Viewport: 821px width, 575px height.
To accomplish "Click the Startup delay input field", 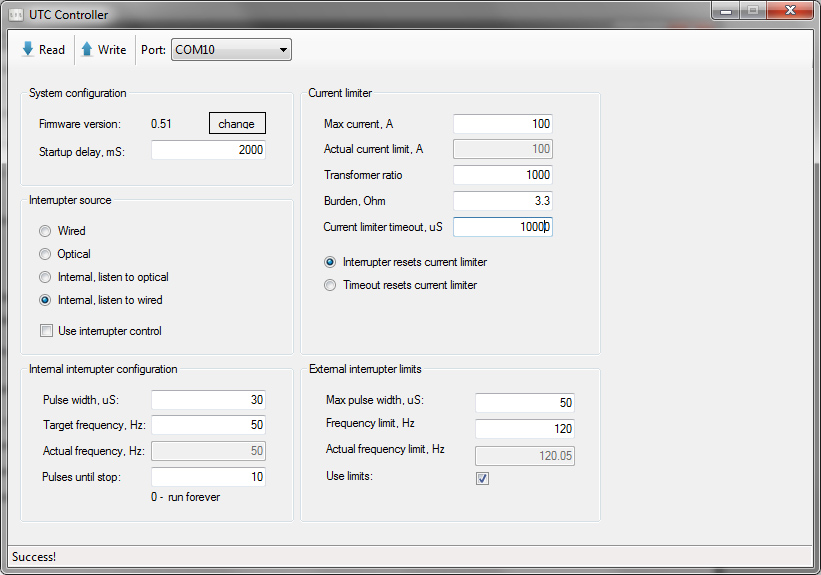I will click(208, 150).
